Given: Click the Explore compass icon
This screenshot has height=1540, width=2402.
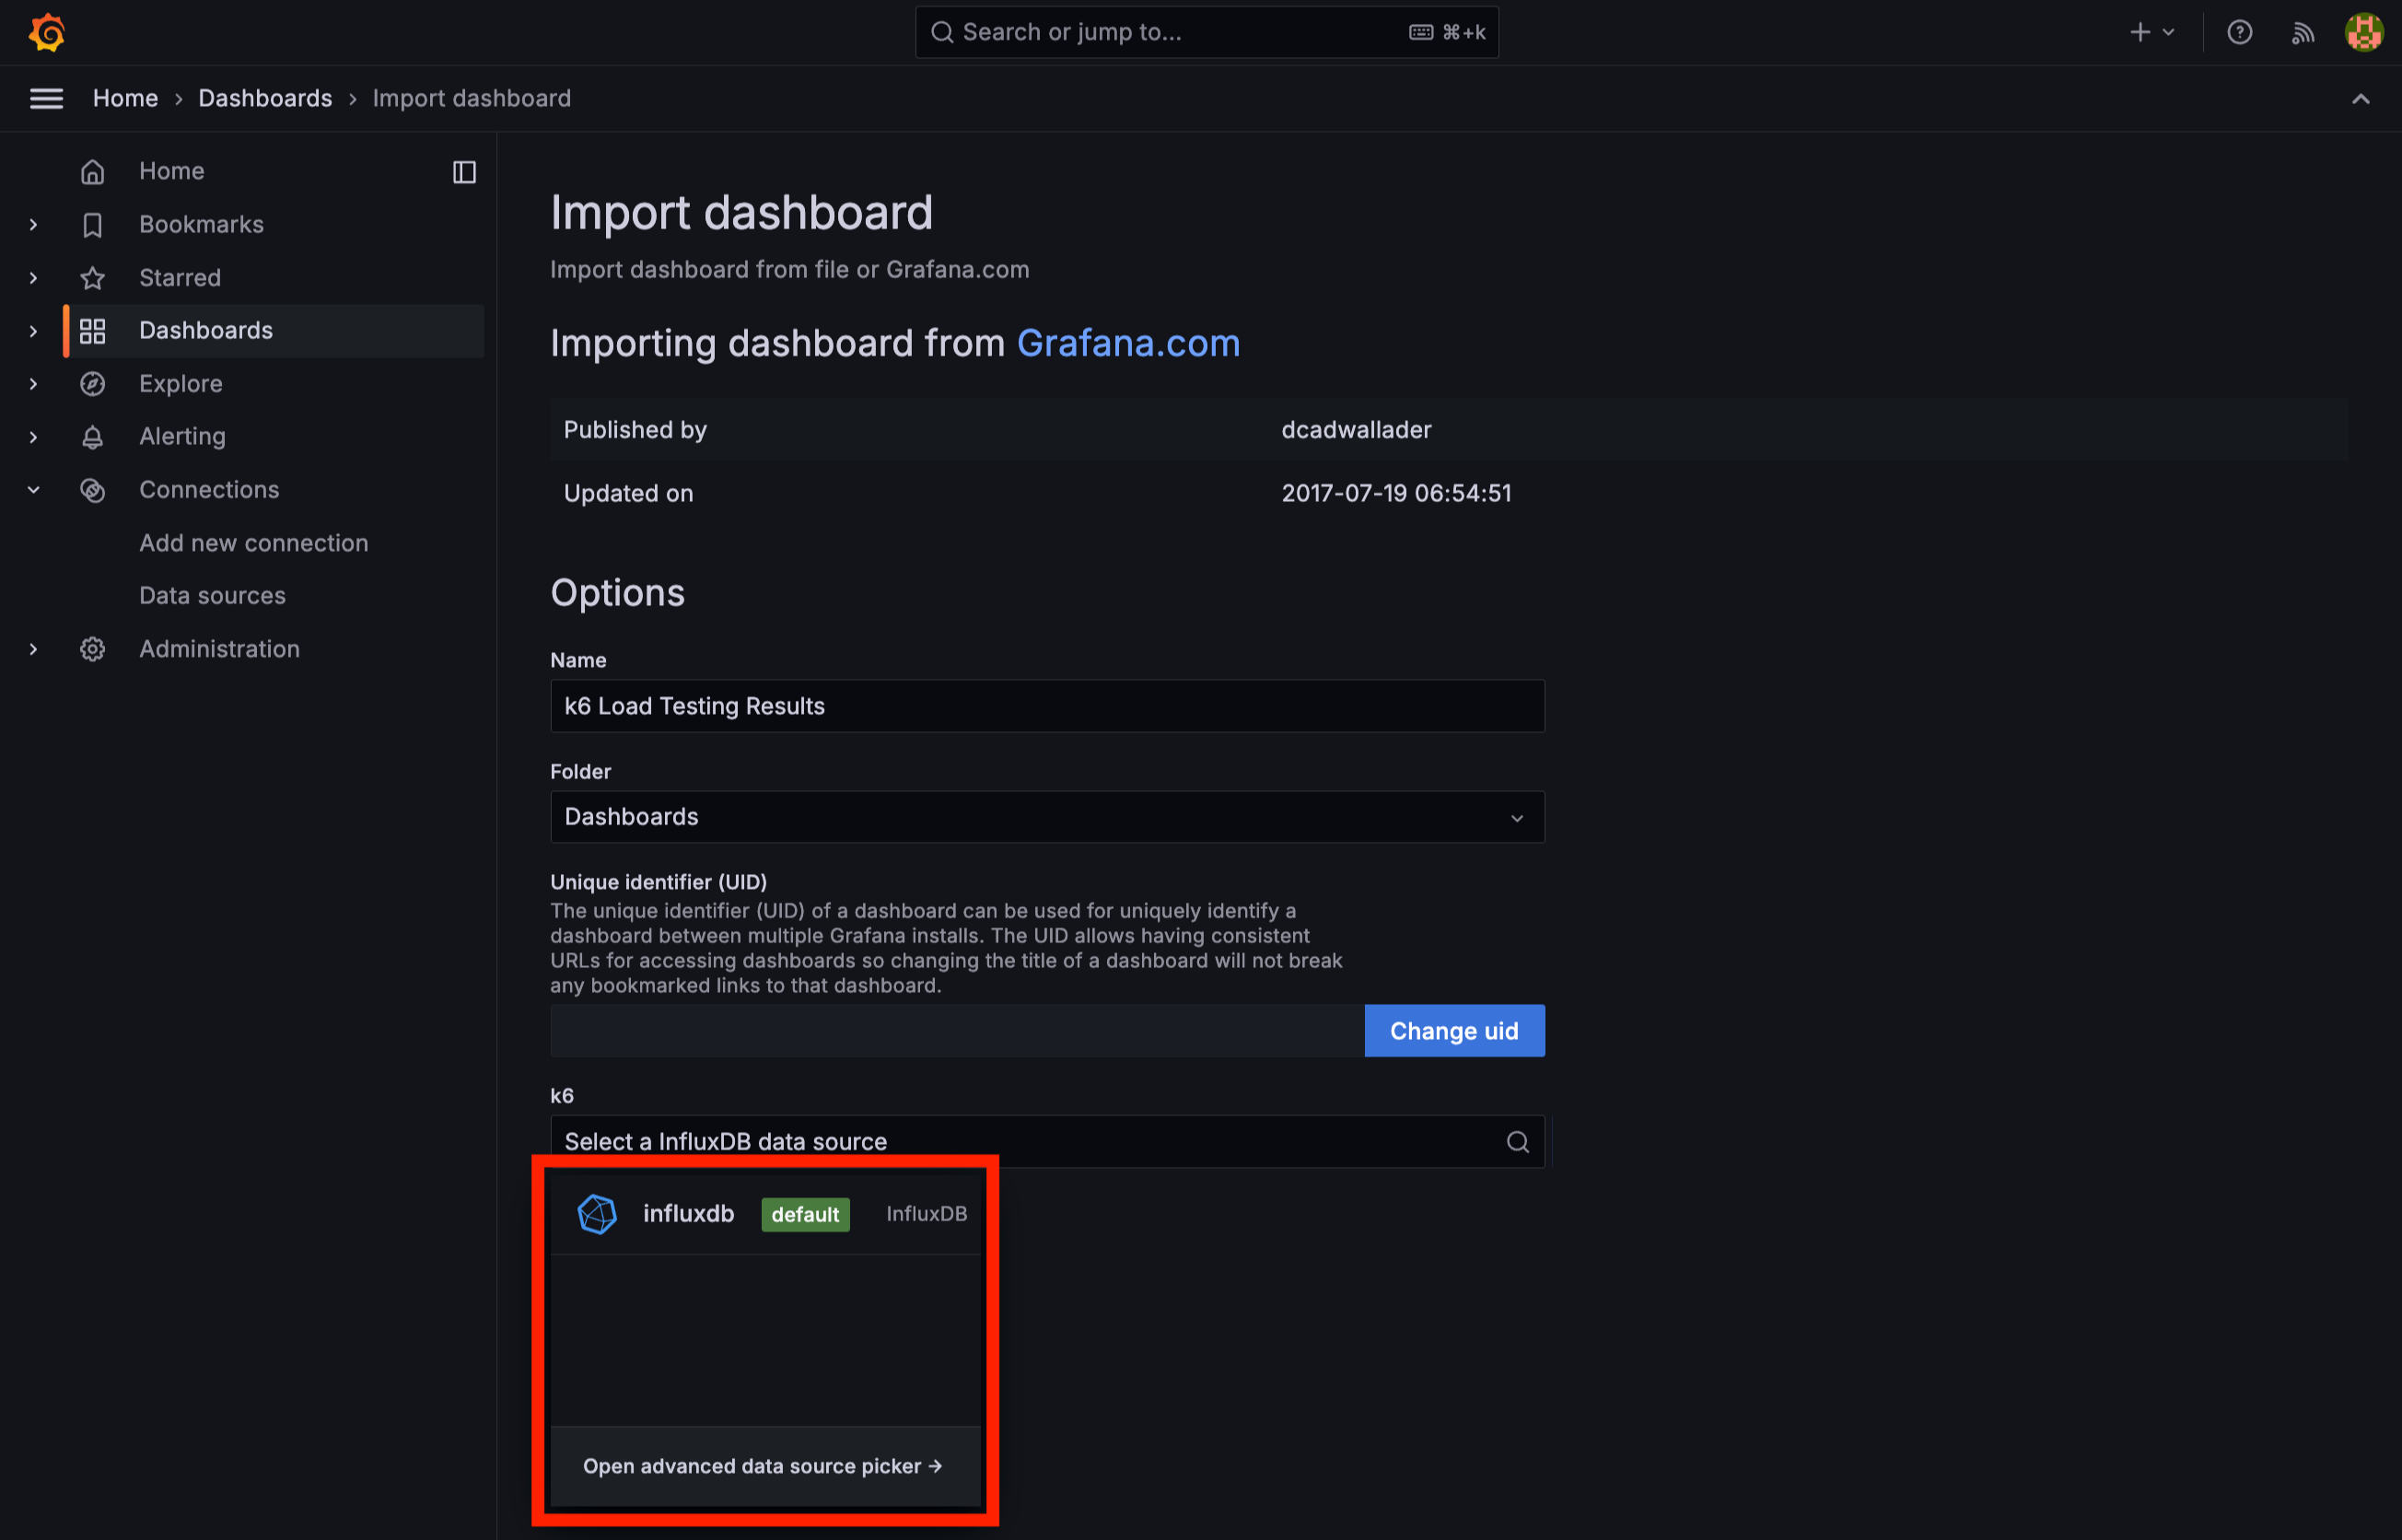Looking at the screenshot, I should tap(92, 384).
